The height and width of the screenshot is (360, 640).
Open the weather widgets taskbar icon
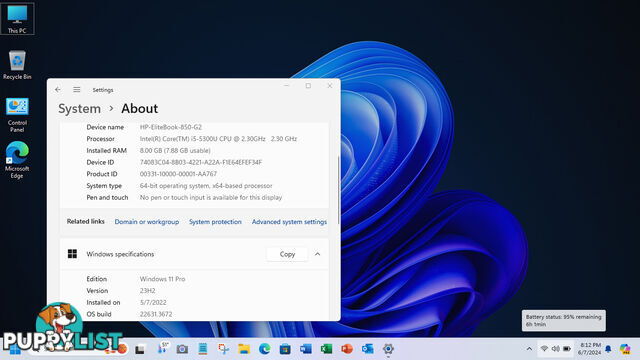pos(162,348)
